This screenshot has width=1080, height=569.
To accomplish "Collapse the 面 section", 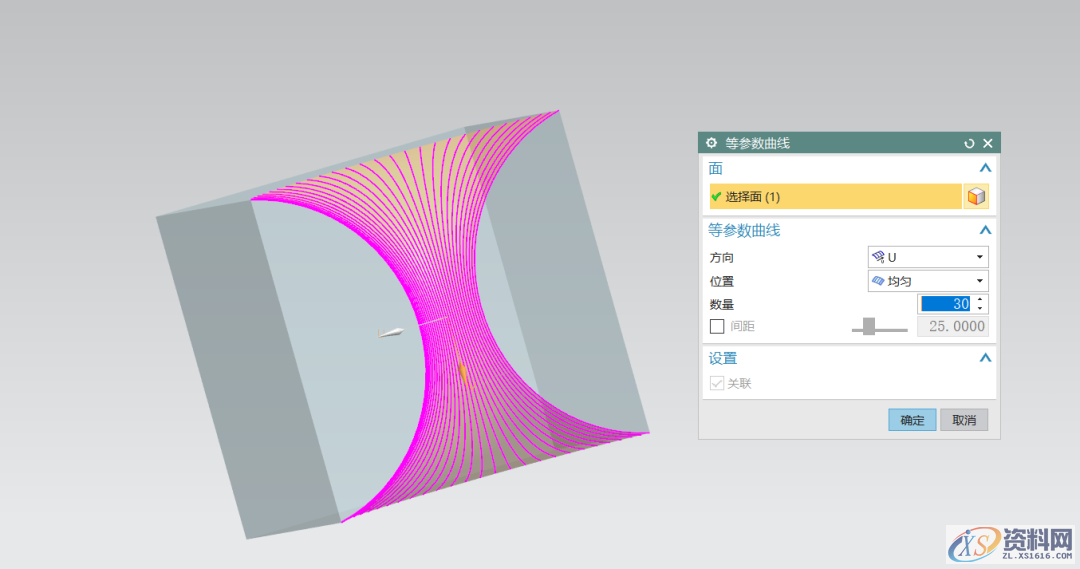I will (x=985, y=169).
